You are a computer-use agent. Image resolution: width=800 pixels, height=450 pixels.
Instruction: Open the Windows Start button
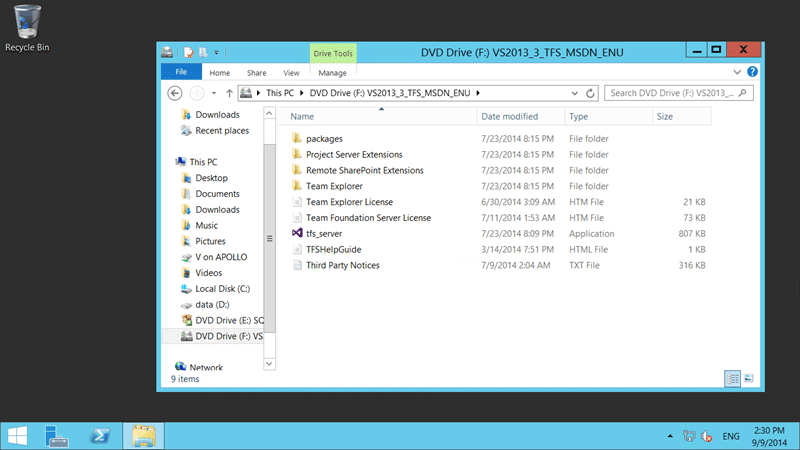click(x=18, y=436)
